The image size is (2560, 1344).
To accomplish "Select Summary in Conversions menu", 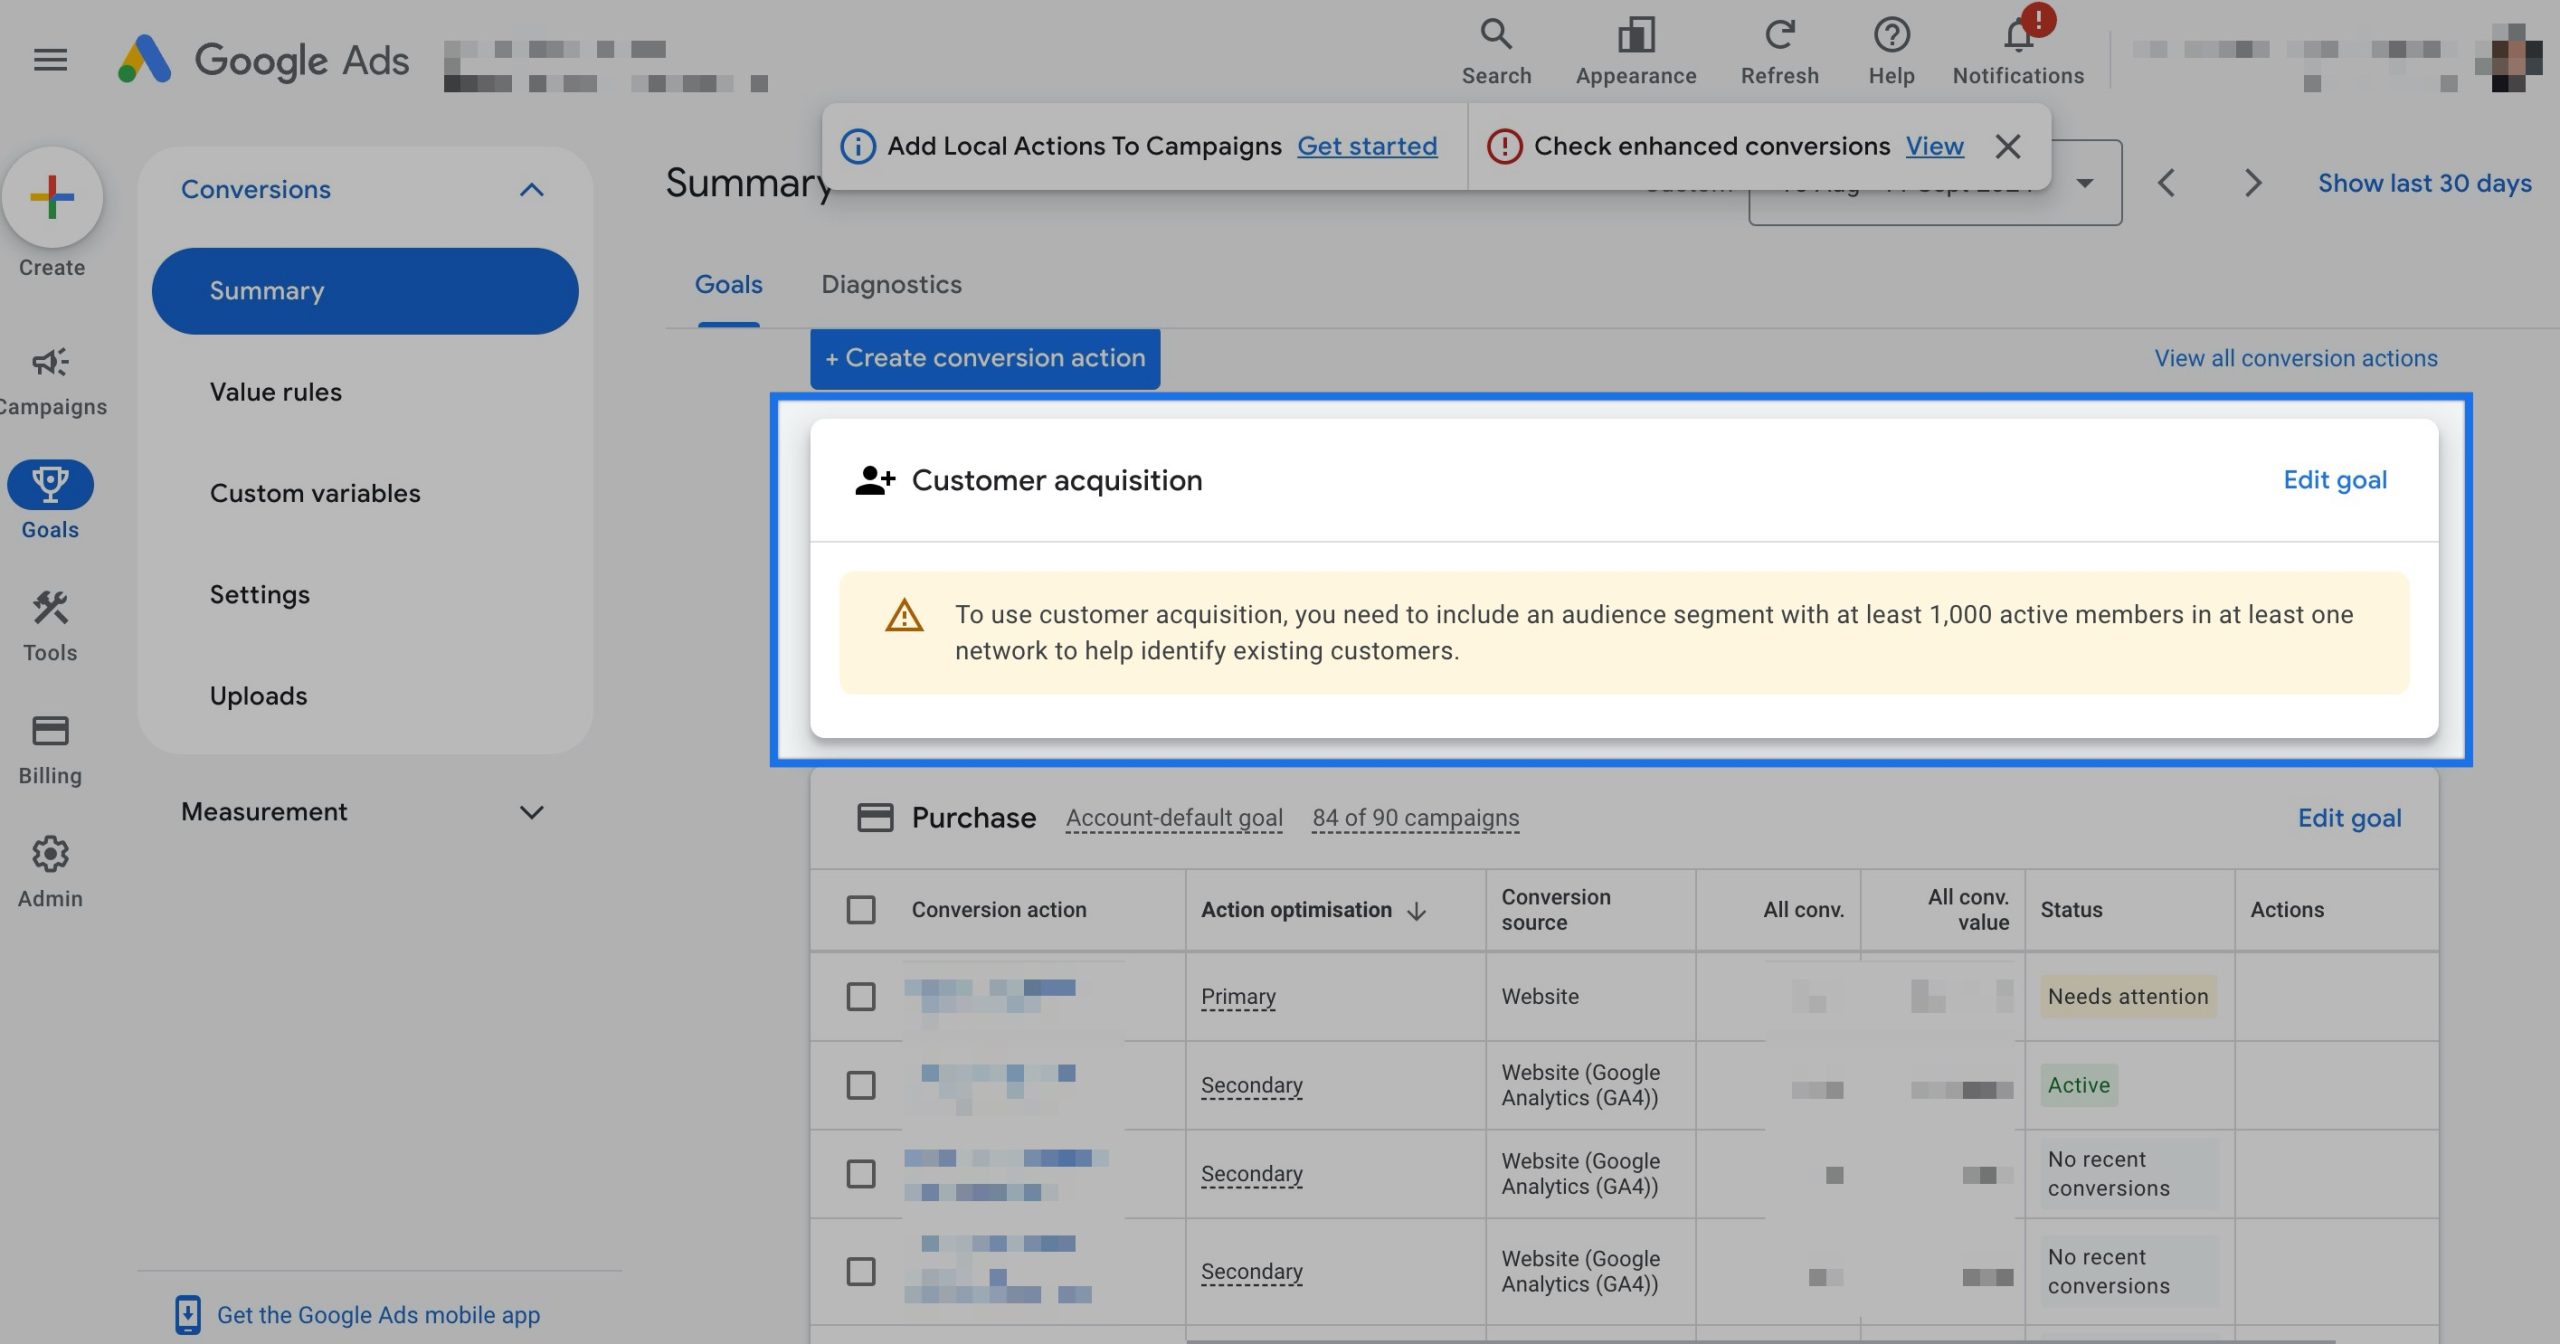I will pos(365,291).
